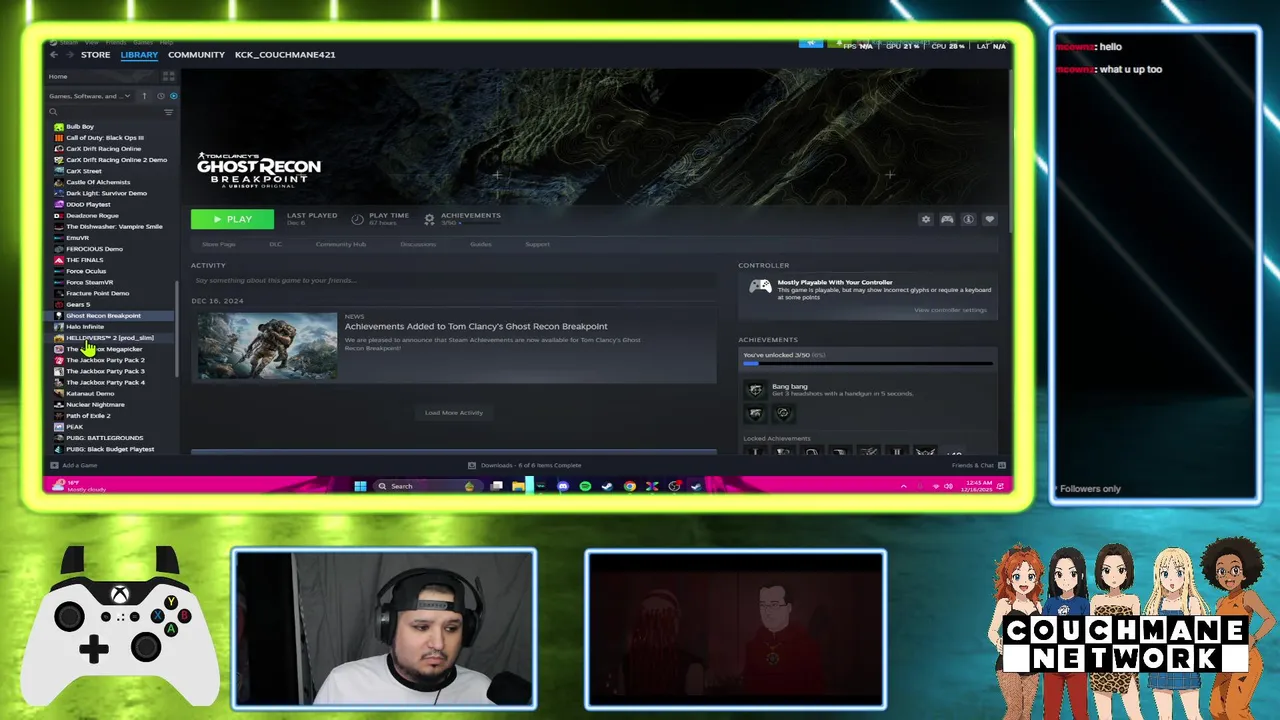Click the Bang bang achievement icon
The height and width of the screenshot is (720, 1280).
pos(755,390)
